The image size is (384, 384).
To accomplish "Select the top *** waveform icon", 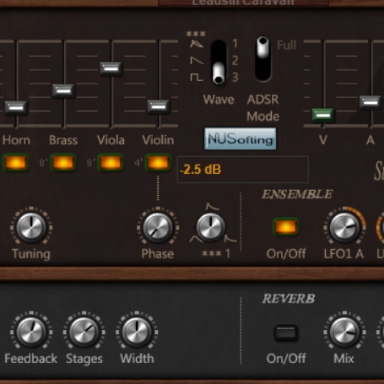I will point(196,43).
